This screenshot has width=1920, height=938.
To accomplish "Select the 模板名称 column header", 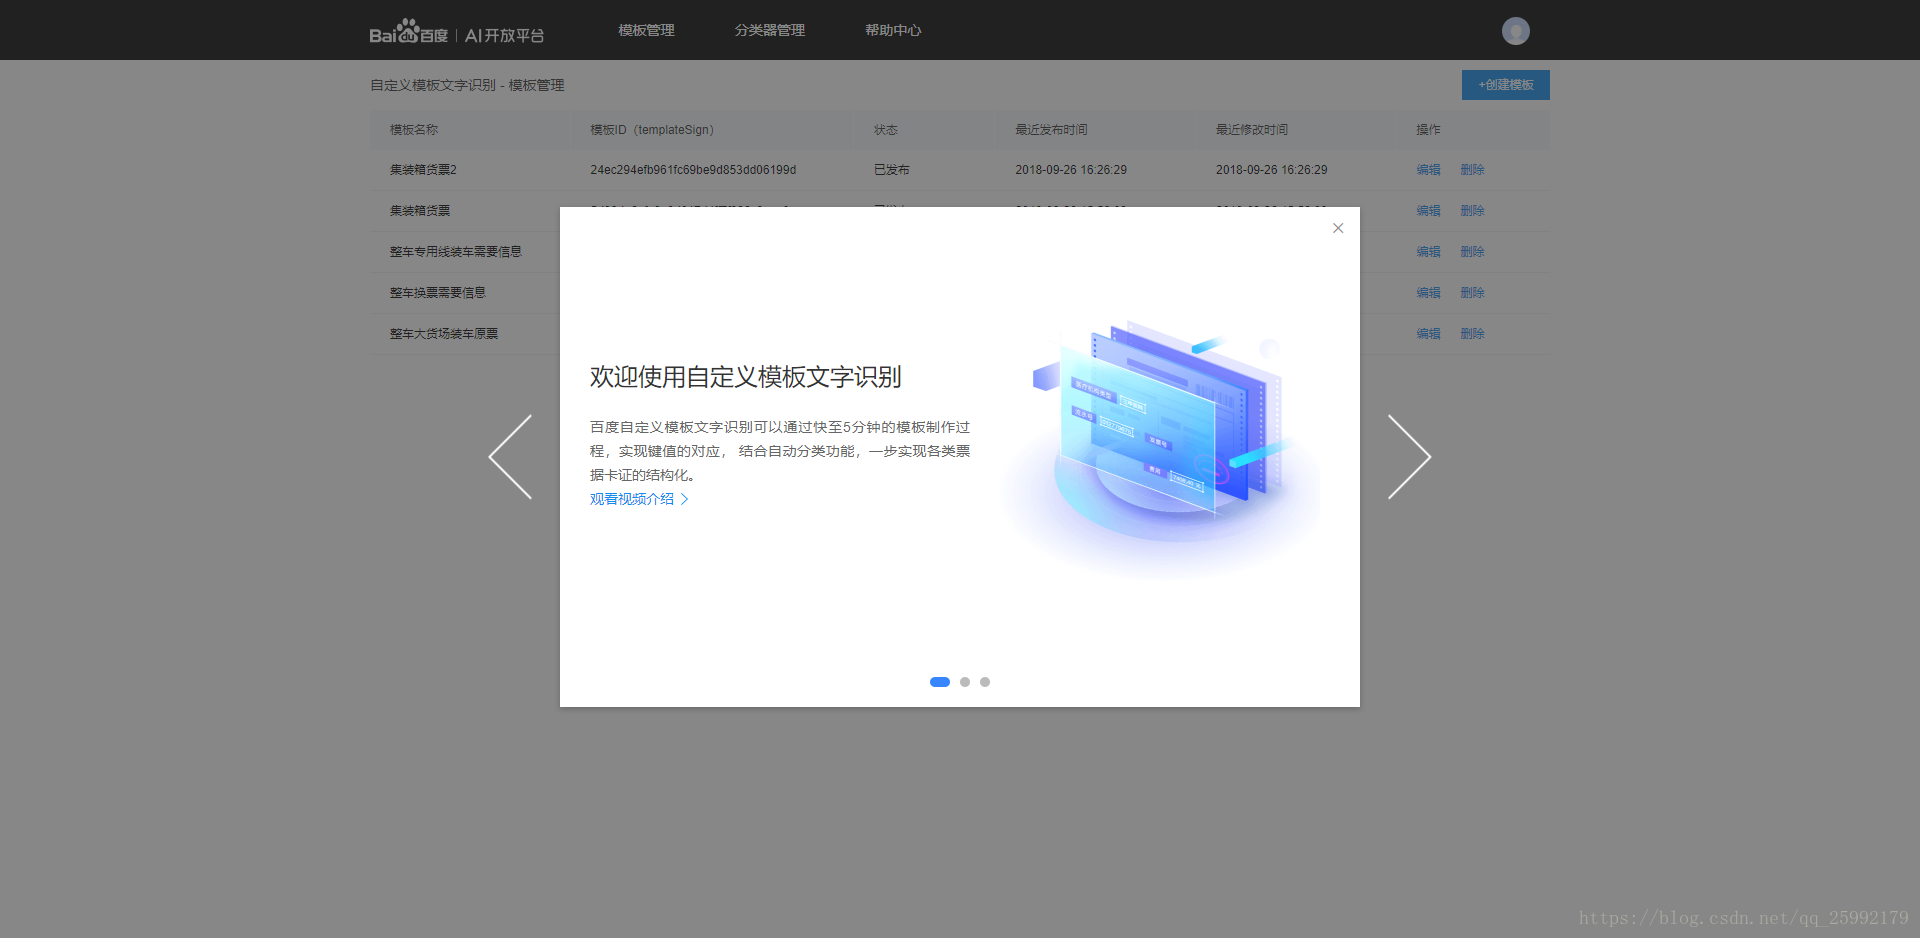I will point(412,129).
